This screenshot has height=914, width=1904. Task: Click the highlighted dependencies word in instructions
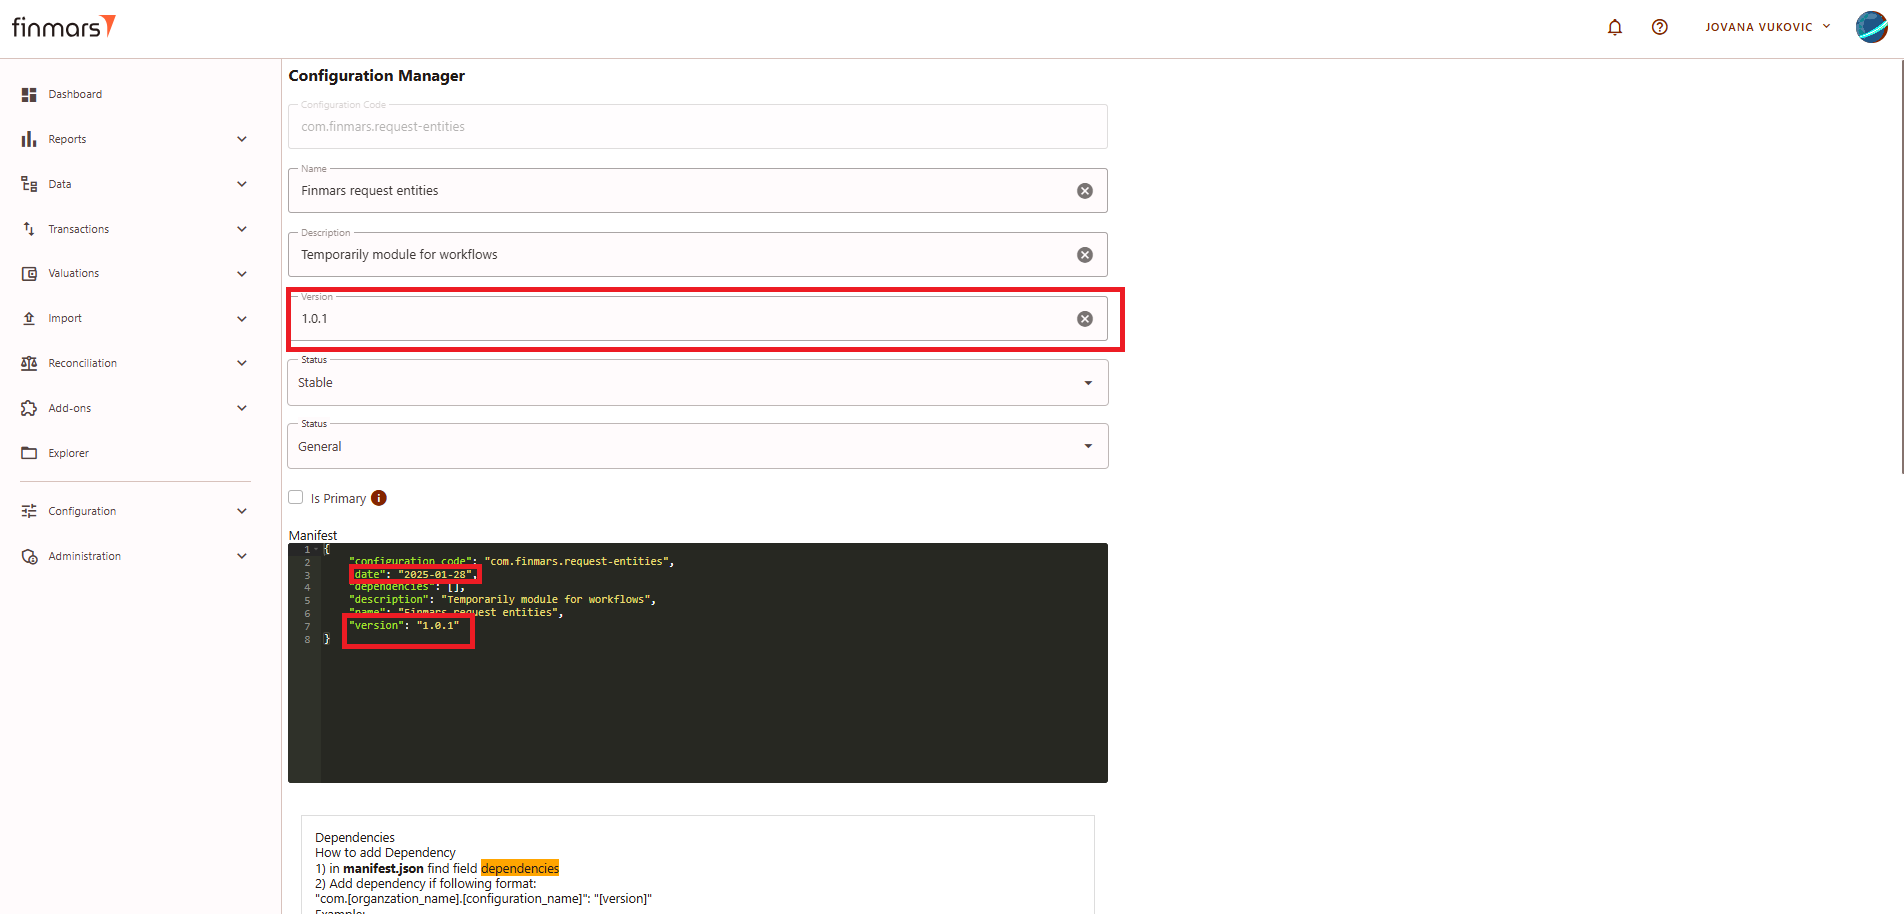(x=520, y=868)
